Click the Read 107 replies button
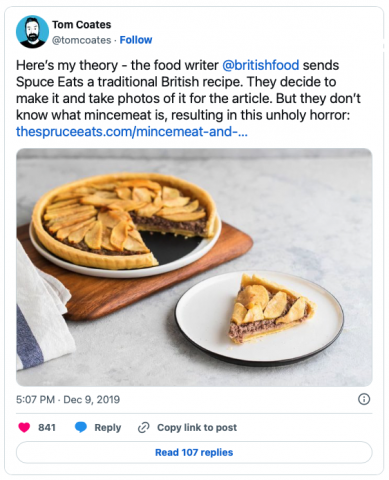 (x=194, y=452)
